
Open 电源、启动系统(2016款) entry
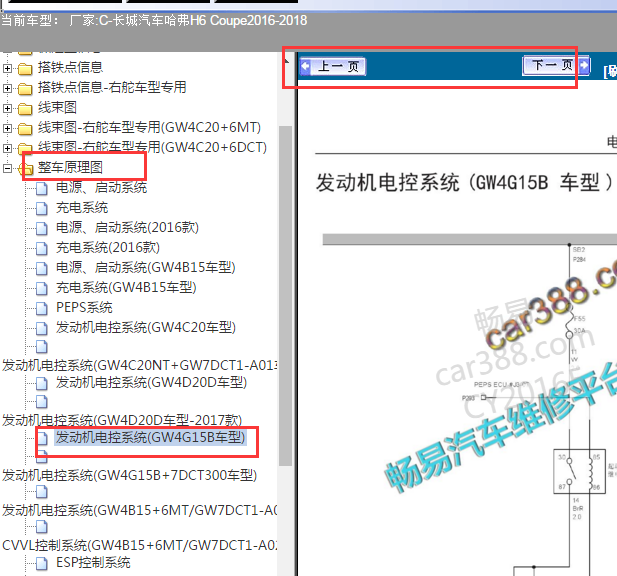pos(127,227)
